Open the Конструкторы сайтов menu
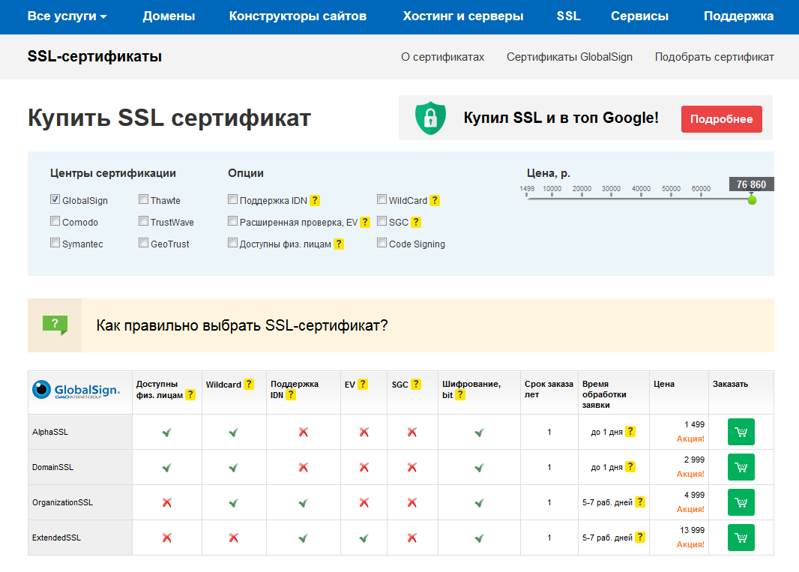 (298, 16)
